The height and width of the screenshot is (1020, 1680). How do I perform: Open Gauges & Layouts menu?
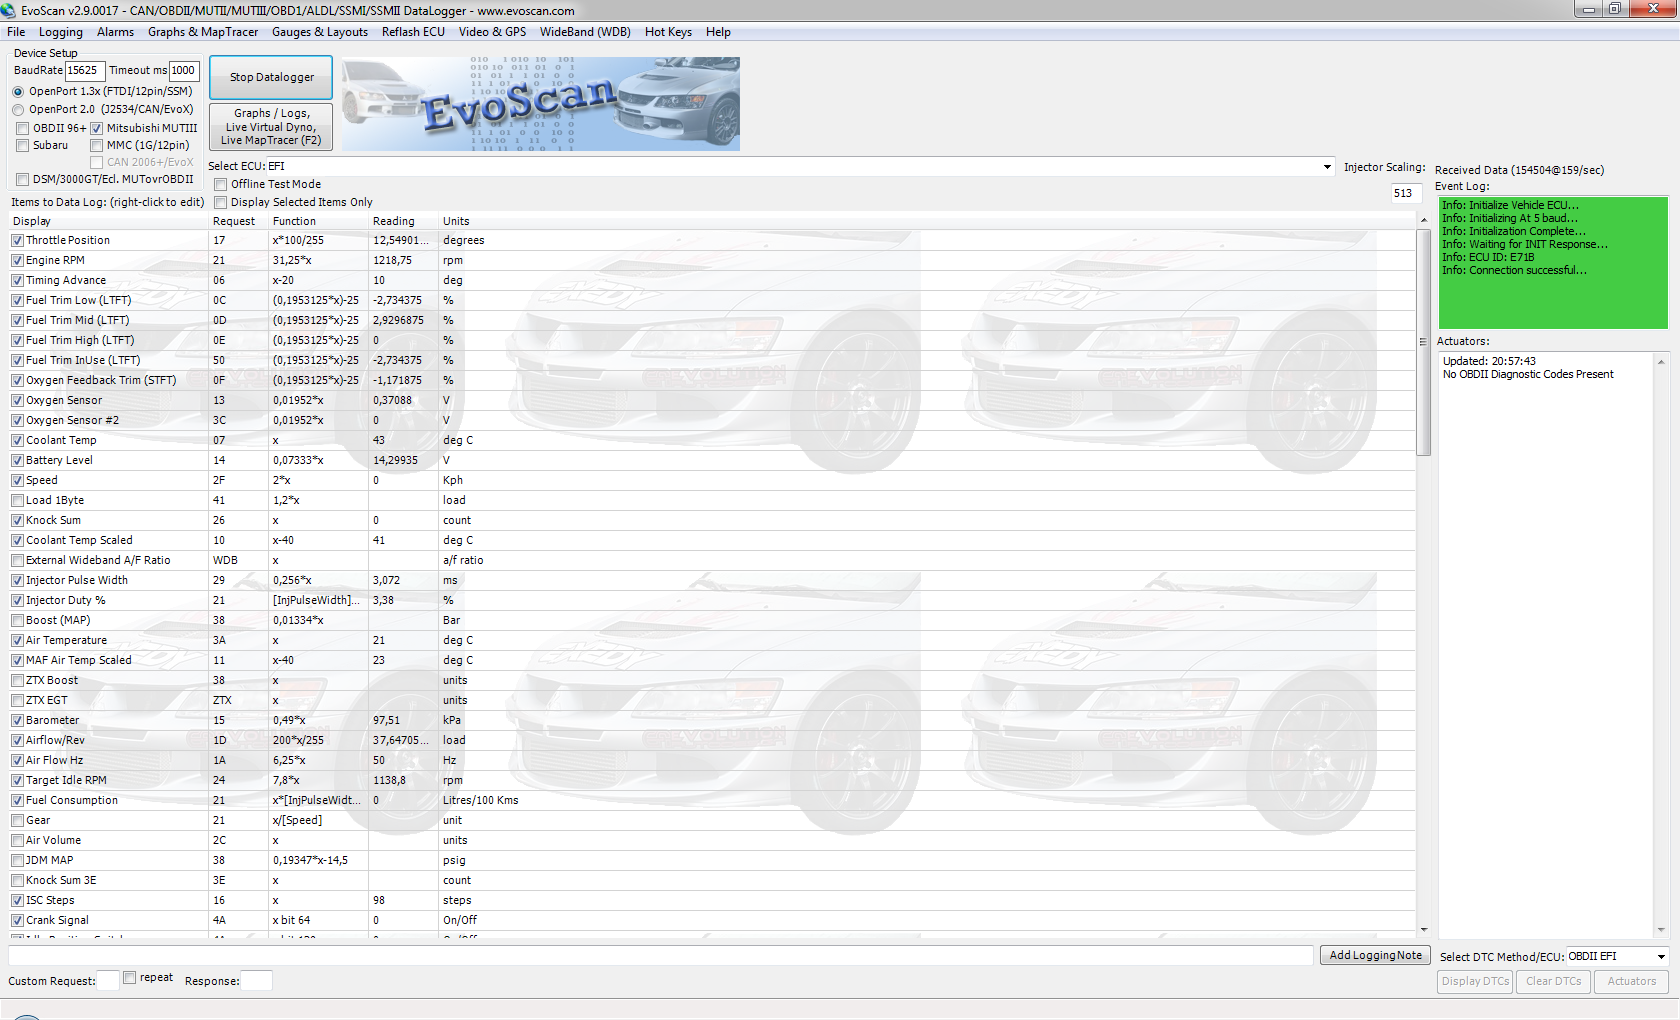tap(320, 32)
